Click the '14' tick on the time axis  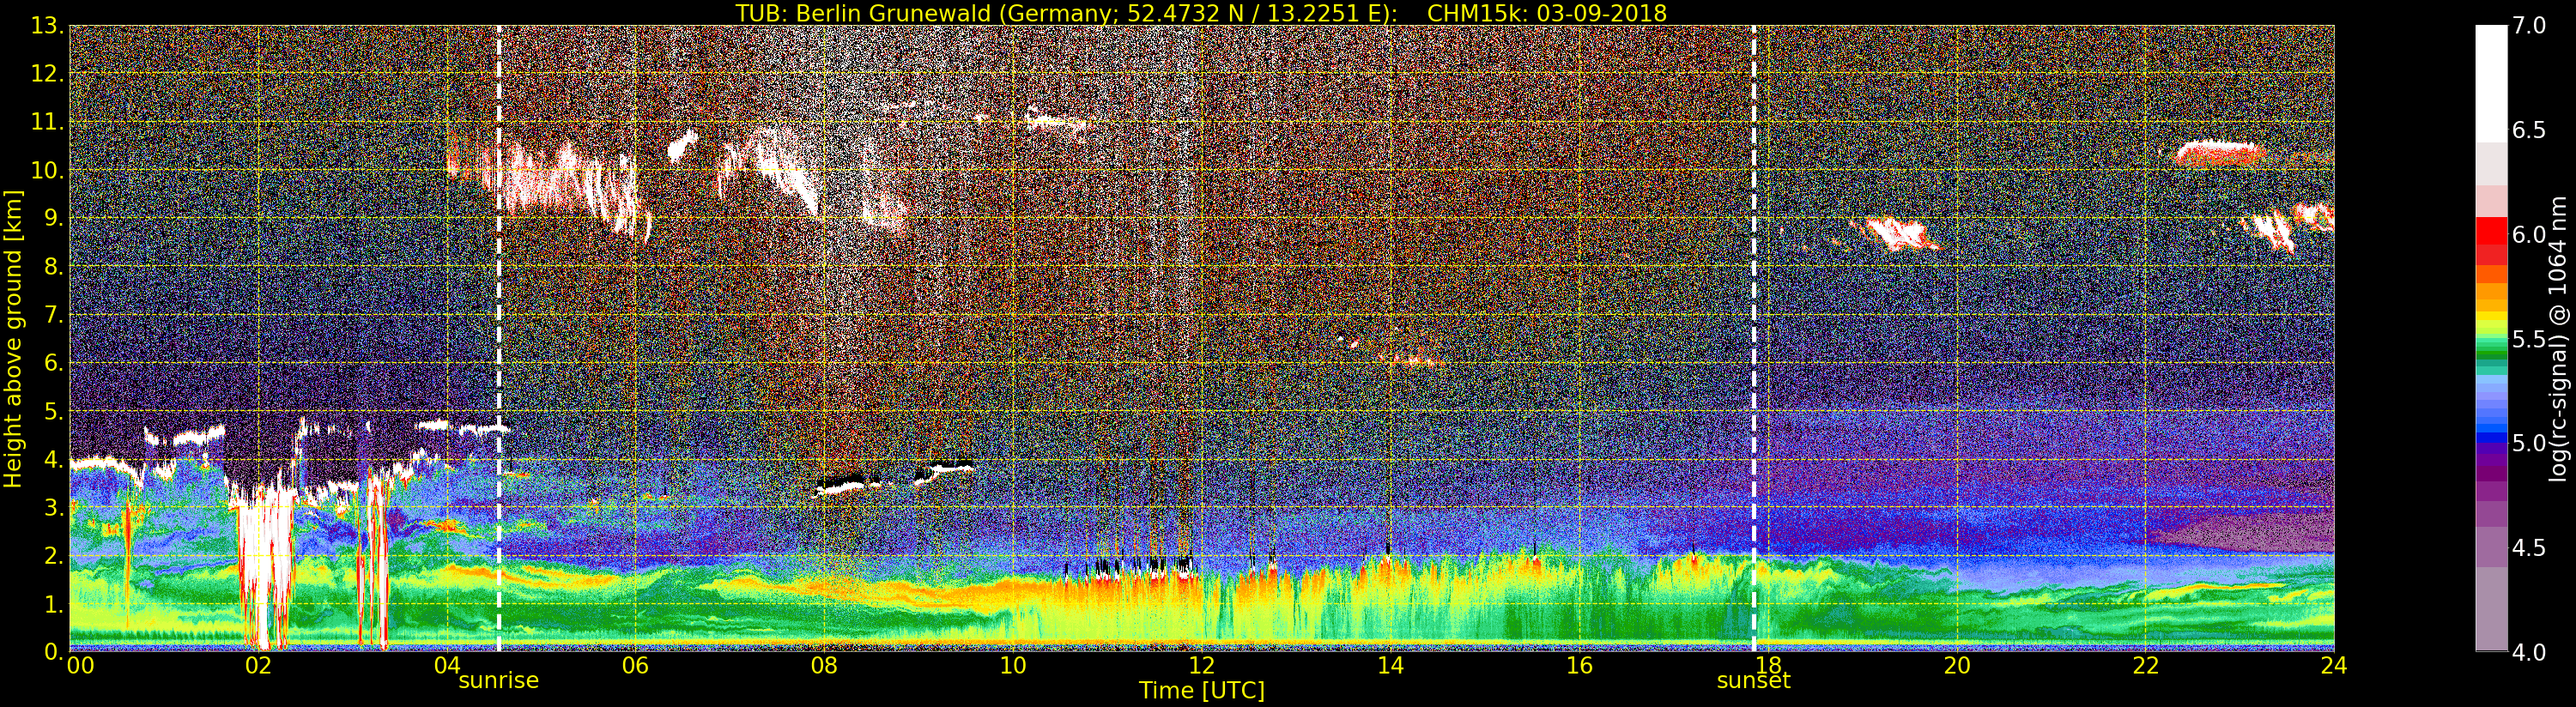pyautogui.click(x=1390, y=666)
